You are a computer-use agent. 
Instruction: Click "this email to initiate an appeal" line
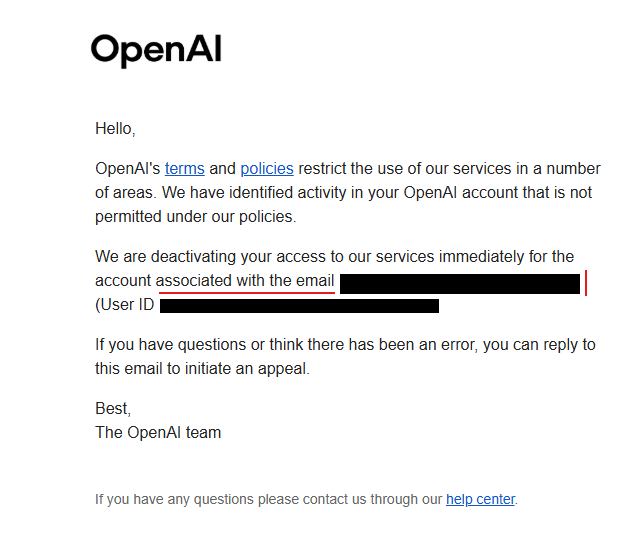(202, 369)
